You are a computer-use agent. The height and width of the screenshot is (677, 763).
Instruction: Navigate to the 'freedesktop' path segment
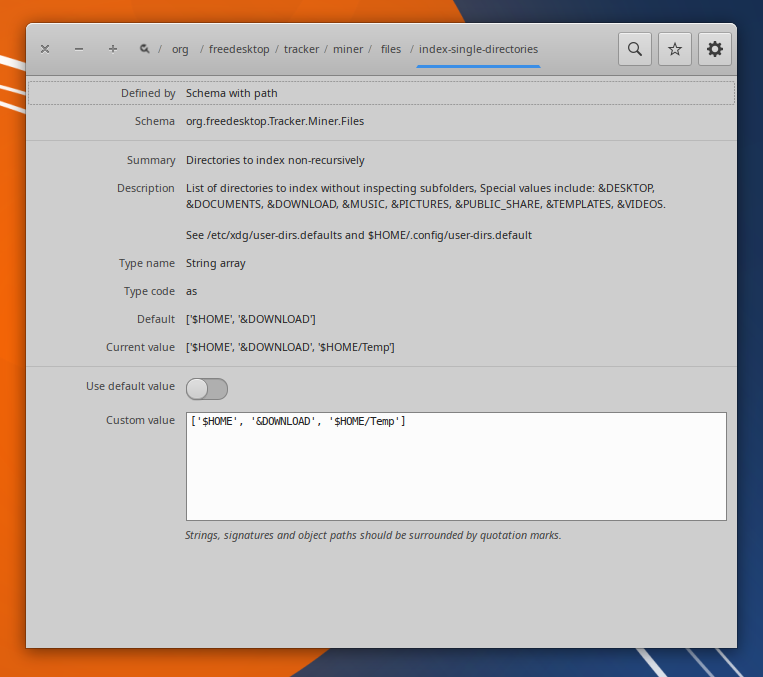[x=239, y=49]
